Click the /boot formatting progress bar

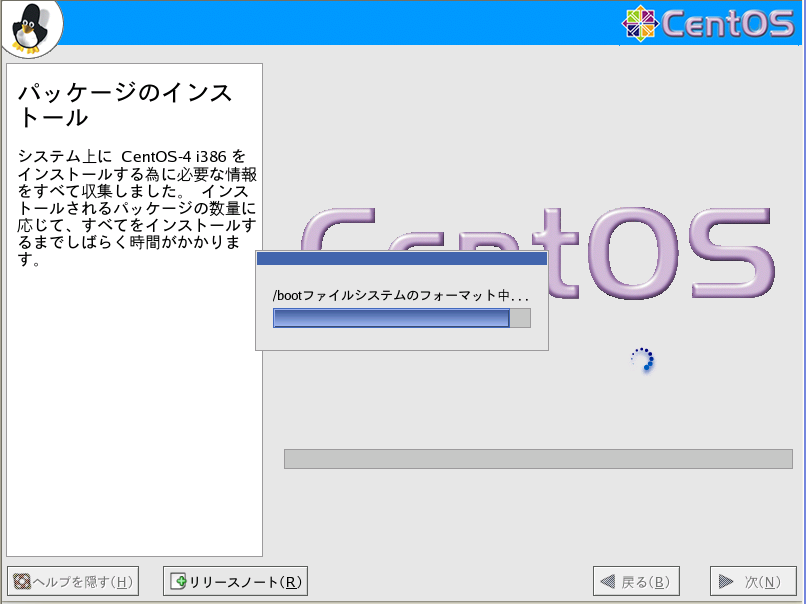click(402, 318)
